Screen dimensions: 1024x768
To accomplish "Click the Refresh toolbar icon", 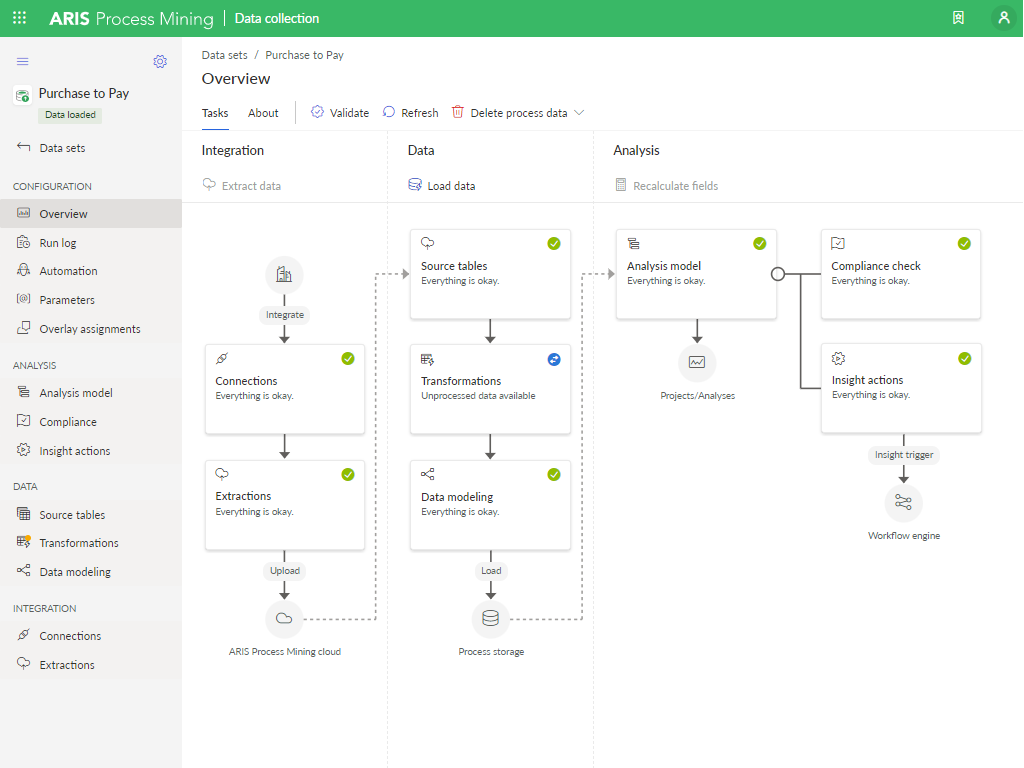I will pyautogui.click(x=389, y=112).
